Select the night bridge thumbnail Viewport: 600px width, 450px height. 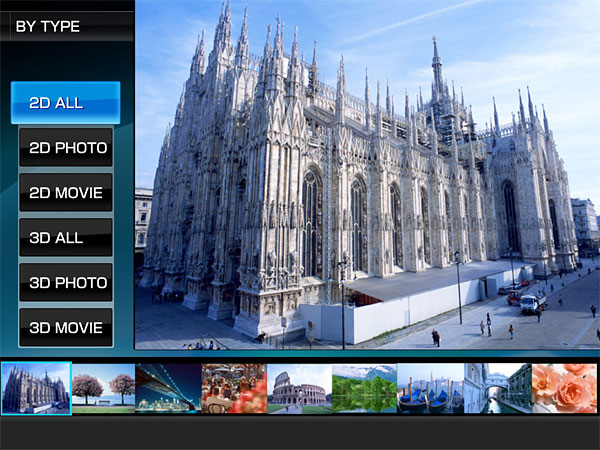pos(168,388)
